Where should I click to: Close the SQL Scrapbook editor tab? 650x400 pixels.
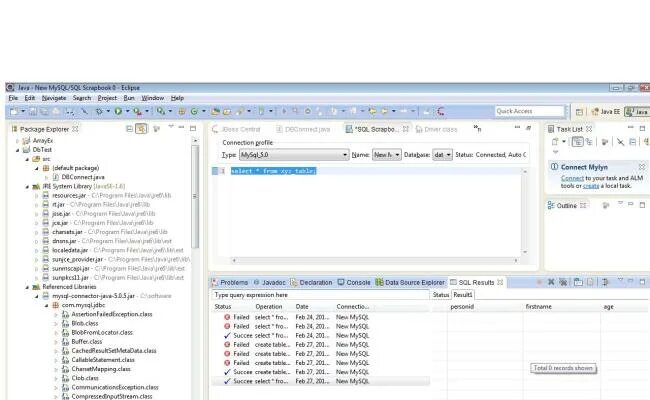click(x=405, y=129)
